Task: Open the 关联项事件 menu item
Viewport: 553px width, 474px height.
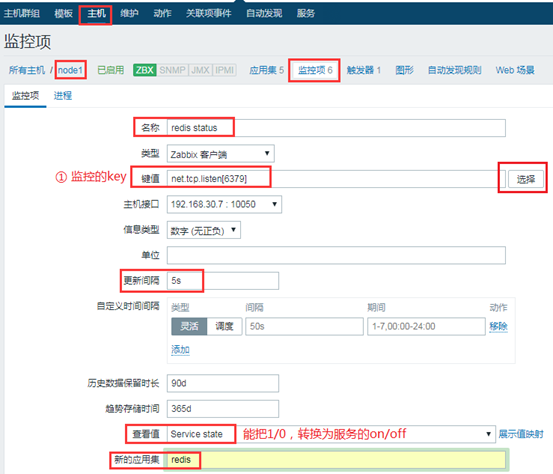Action: tap(208, 13)
